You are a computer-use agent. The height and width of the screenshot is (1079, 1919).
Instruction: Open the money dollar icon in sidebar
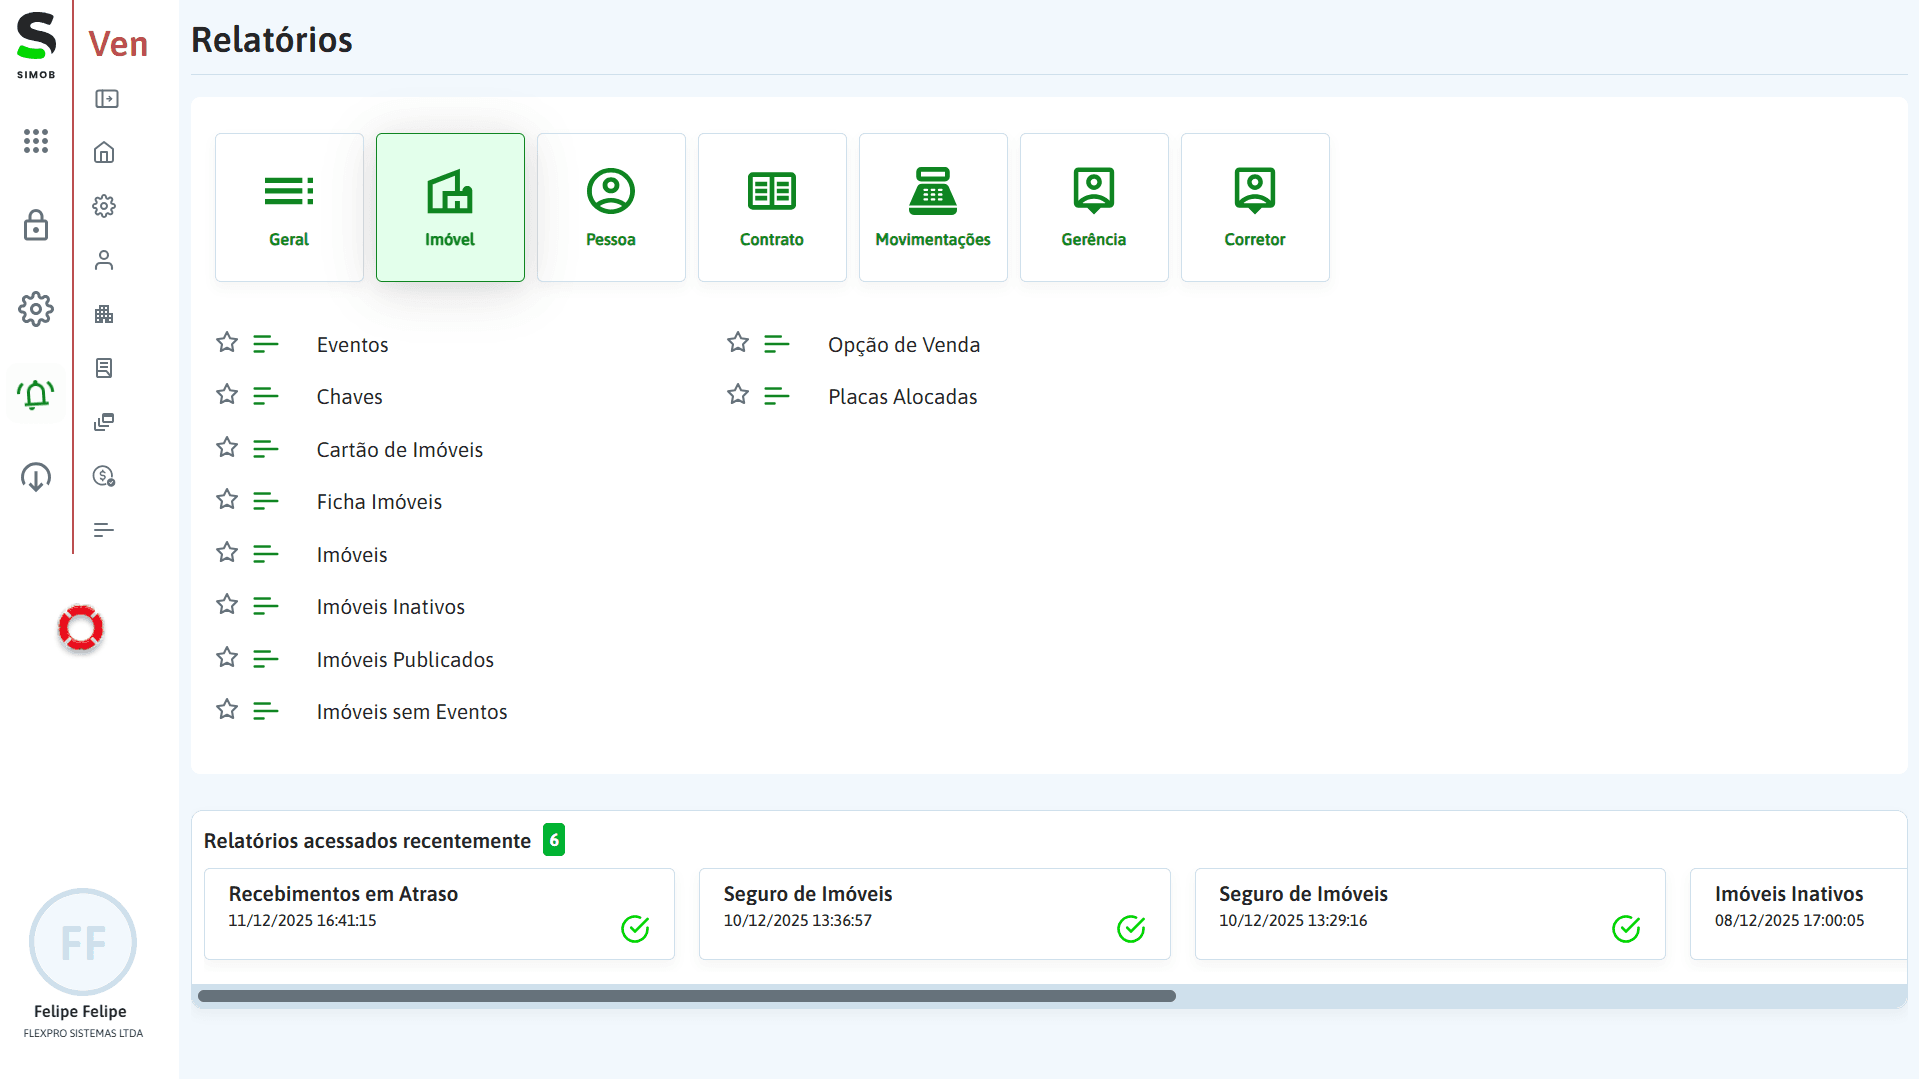click(104, 476)
